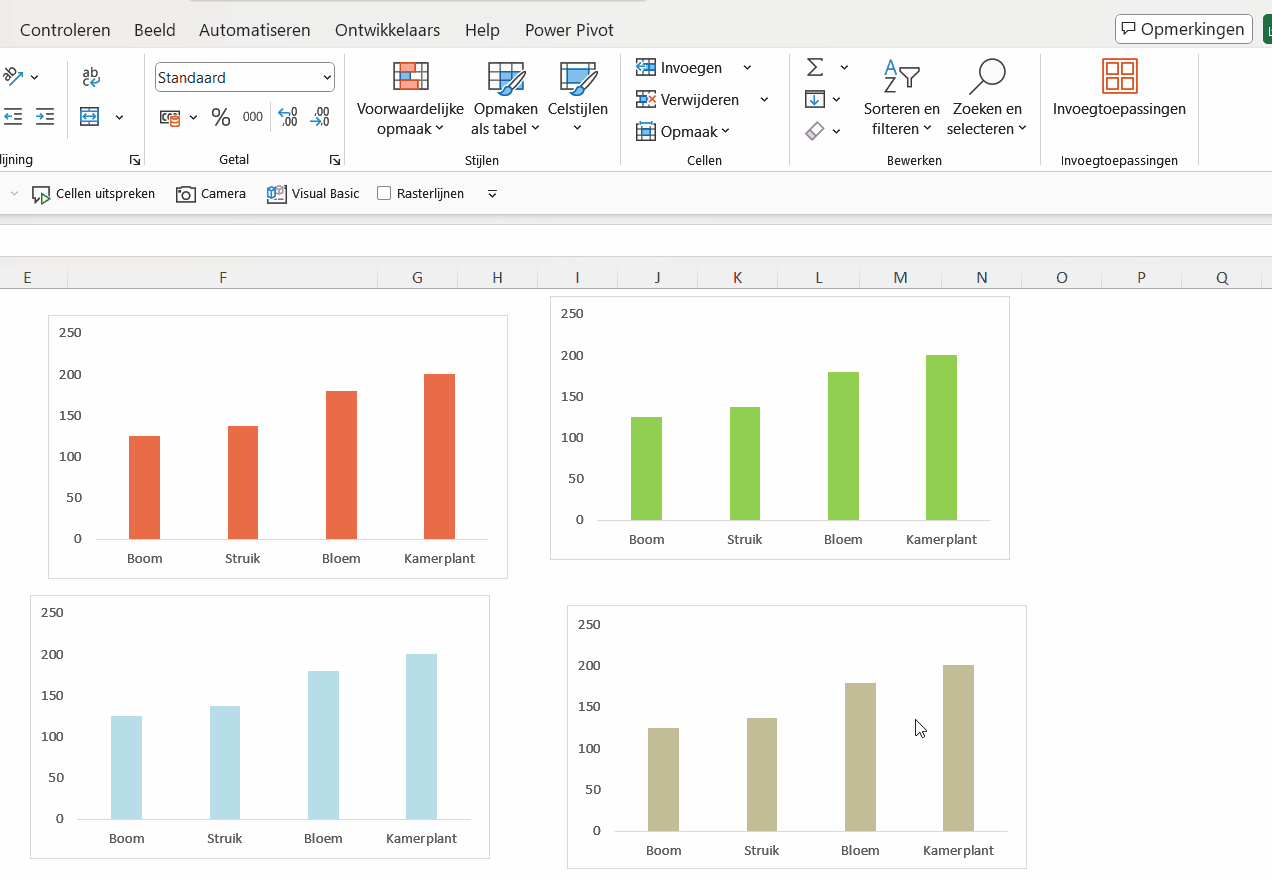Click the wrap text icon
The height and width of the screenshot is (880, 1272).
[91, 76]
